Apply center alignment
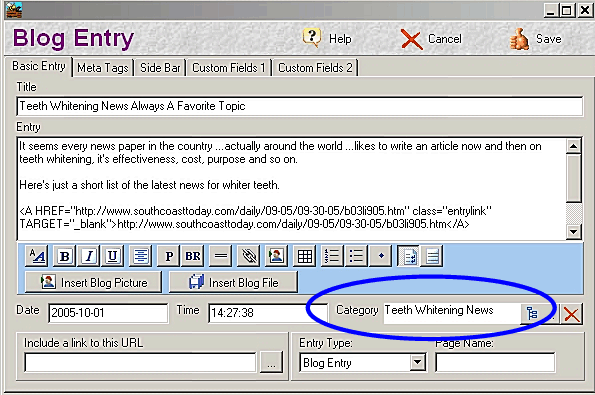 (x=140, y=256)
